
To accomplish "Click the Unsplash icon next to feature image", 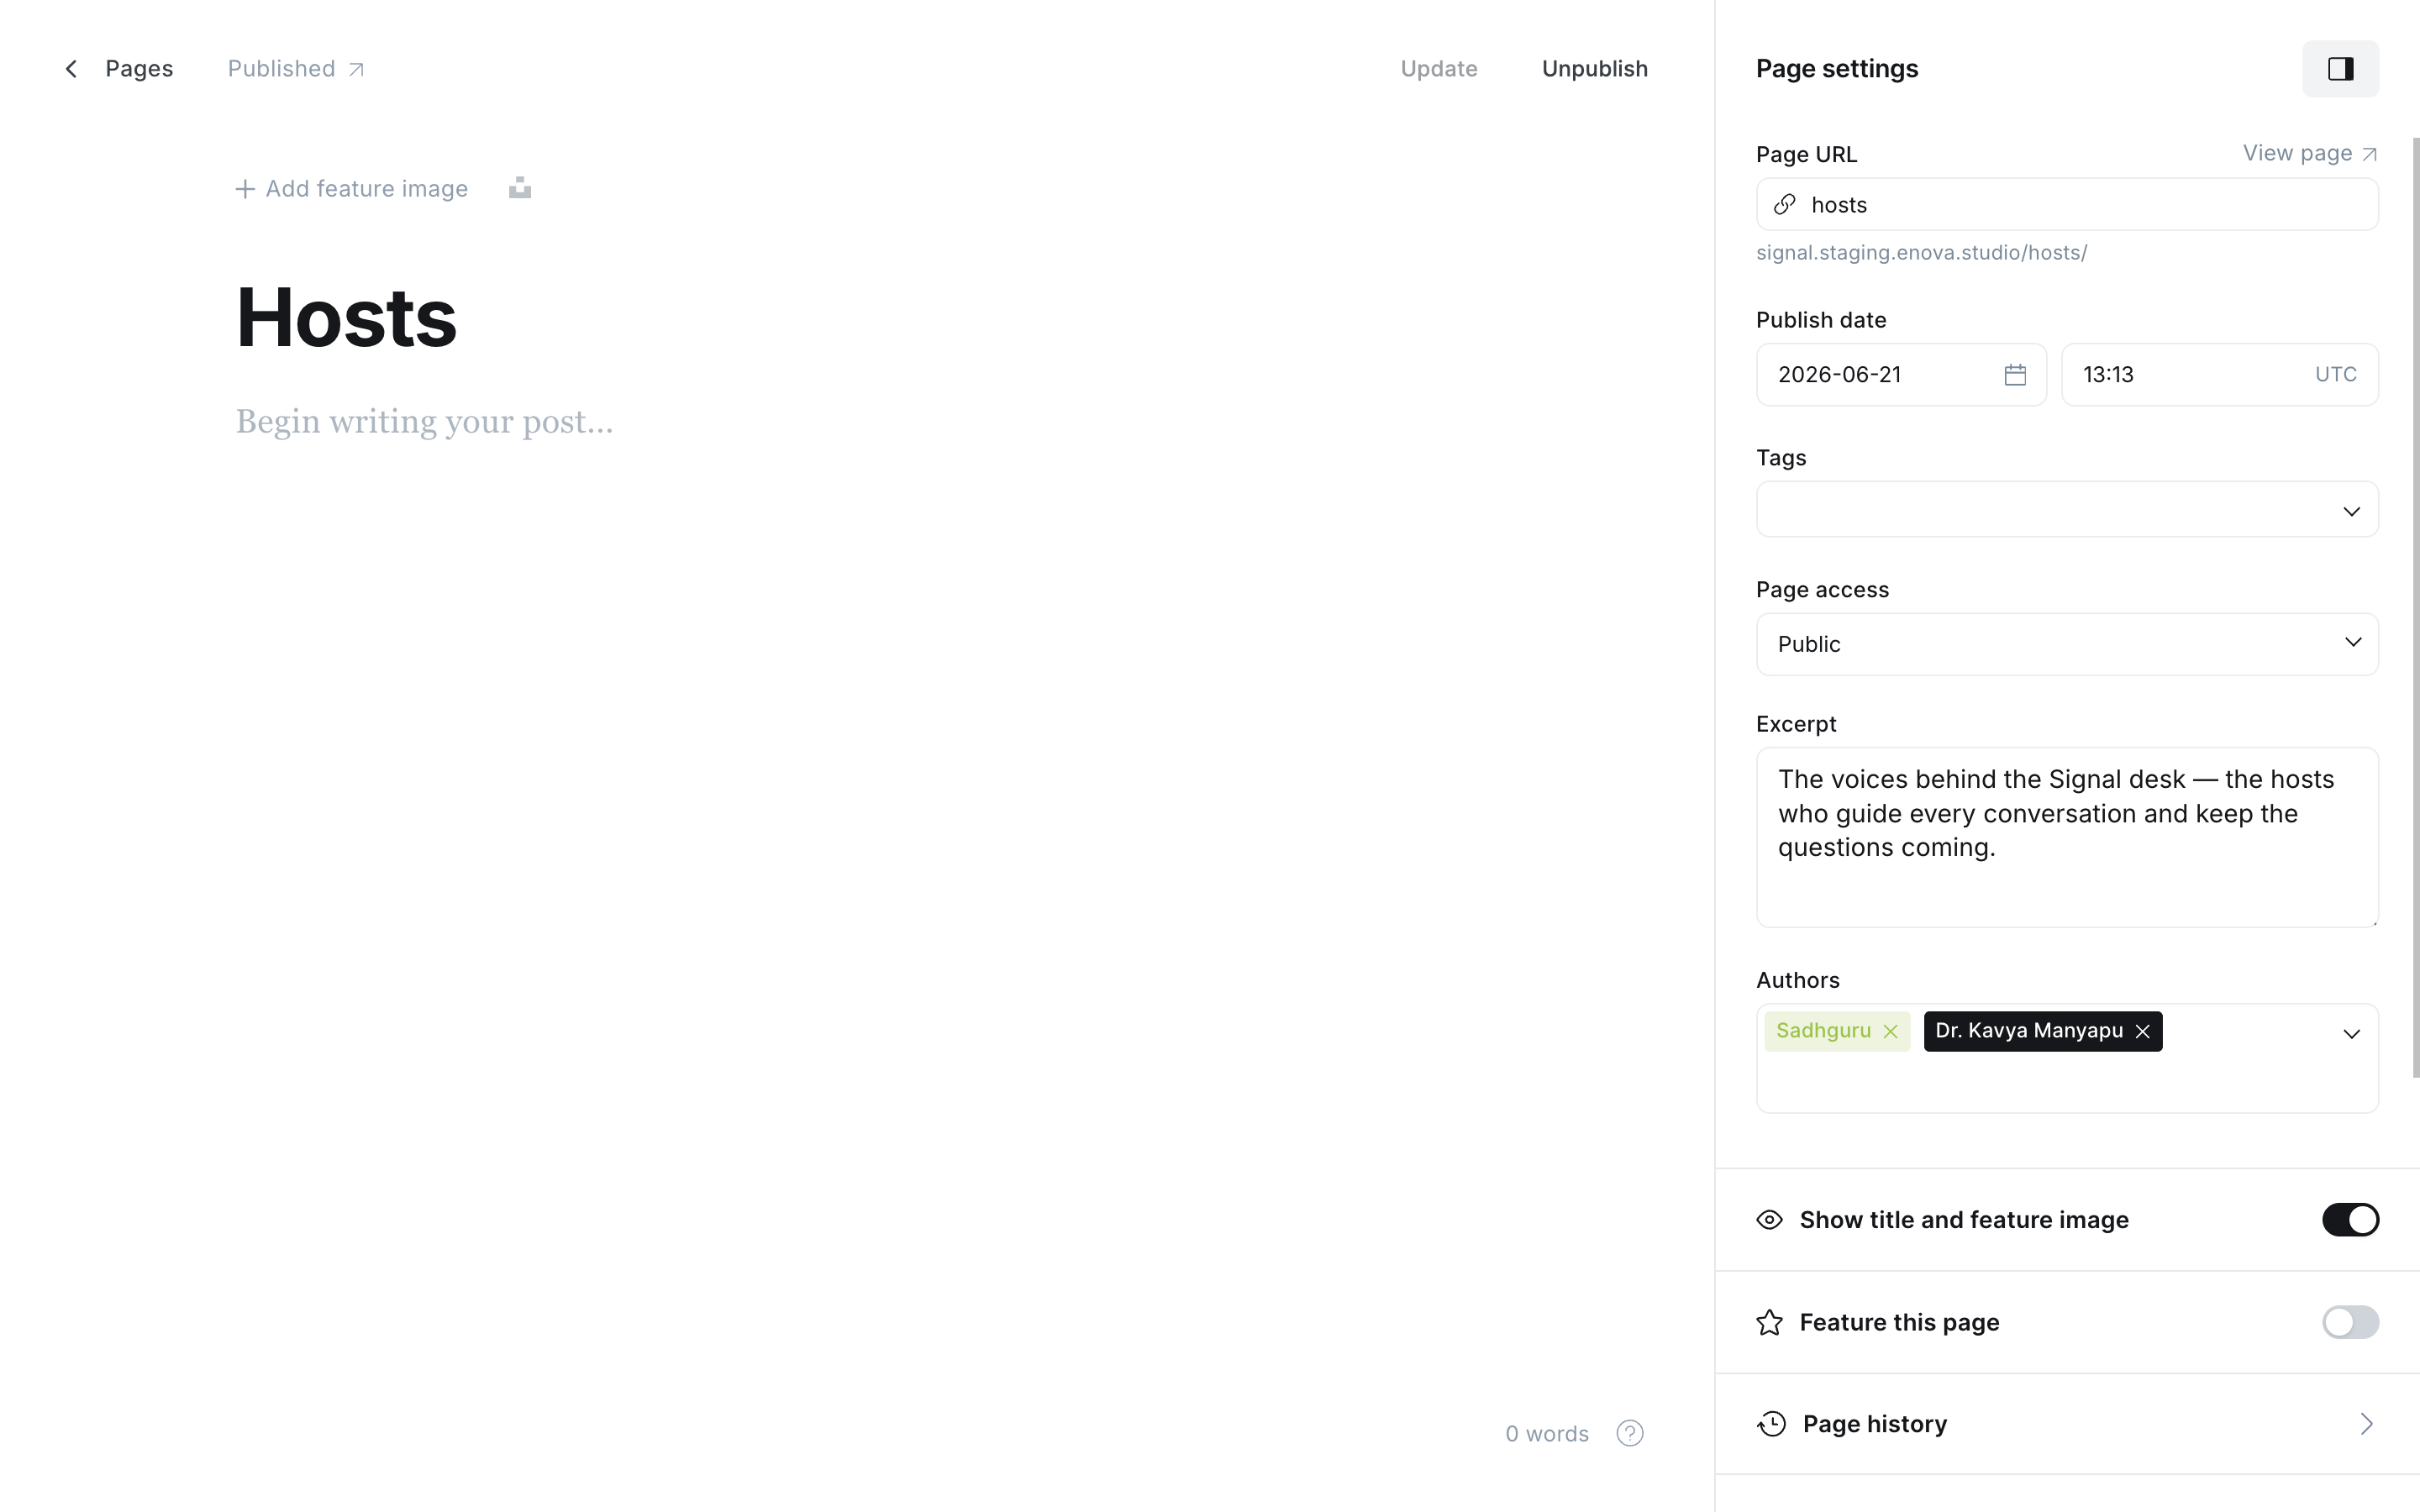I will pos(519,188).
